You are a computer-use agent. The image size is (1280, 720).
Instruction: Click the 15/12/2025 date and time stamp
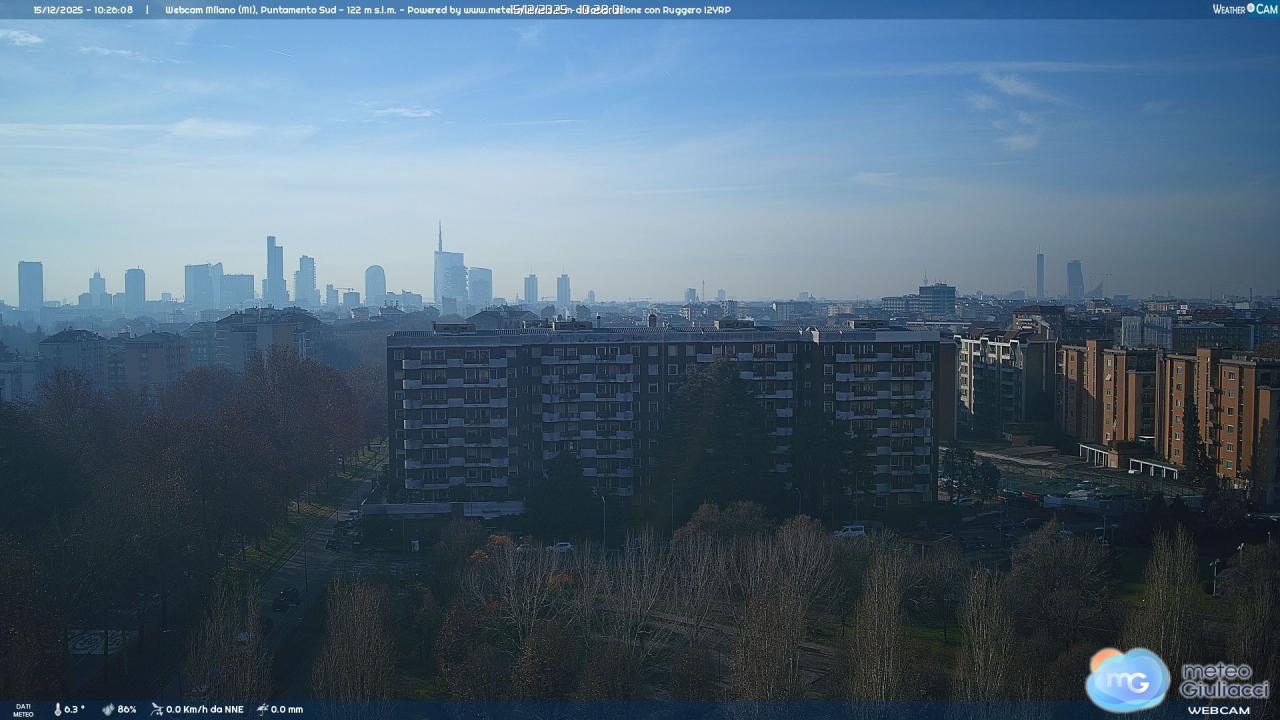83,10
